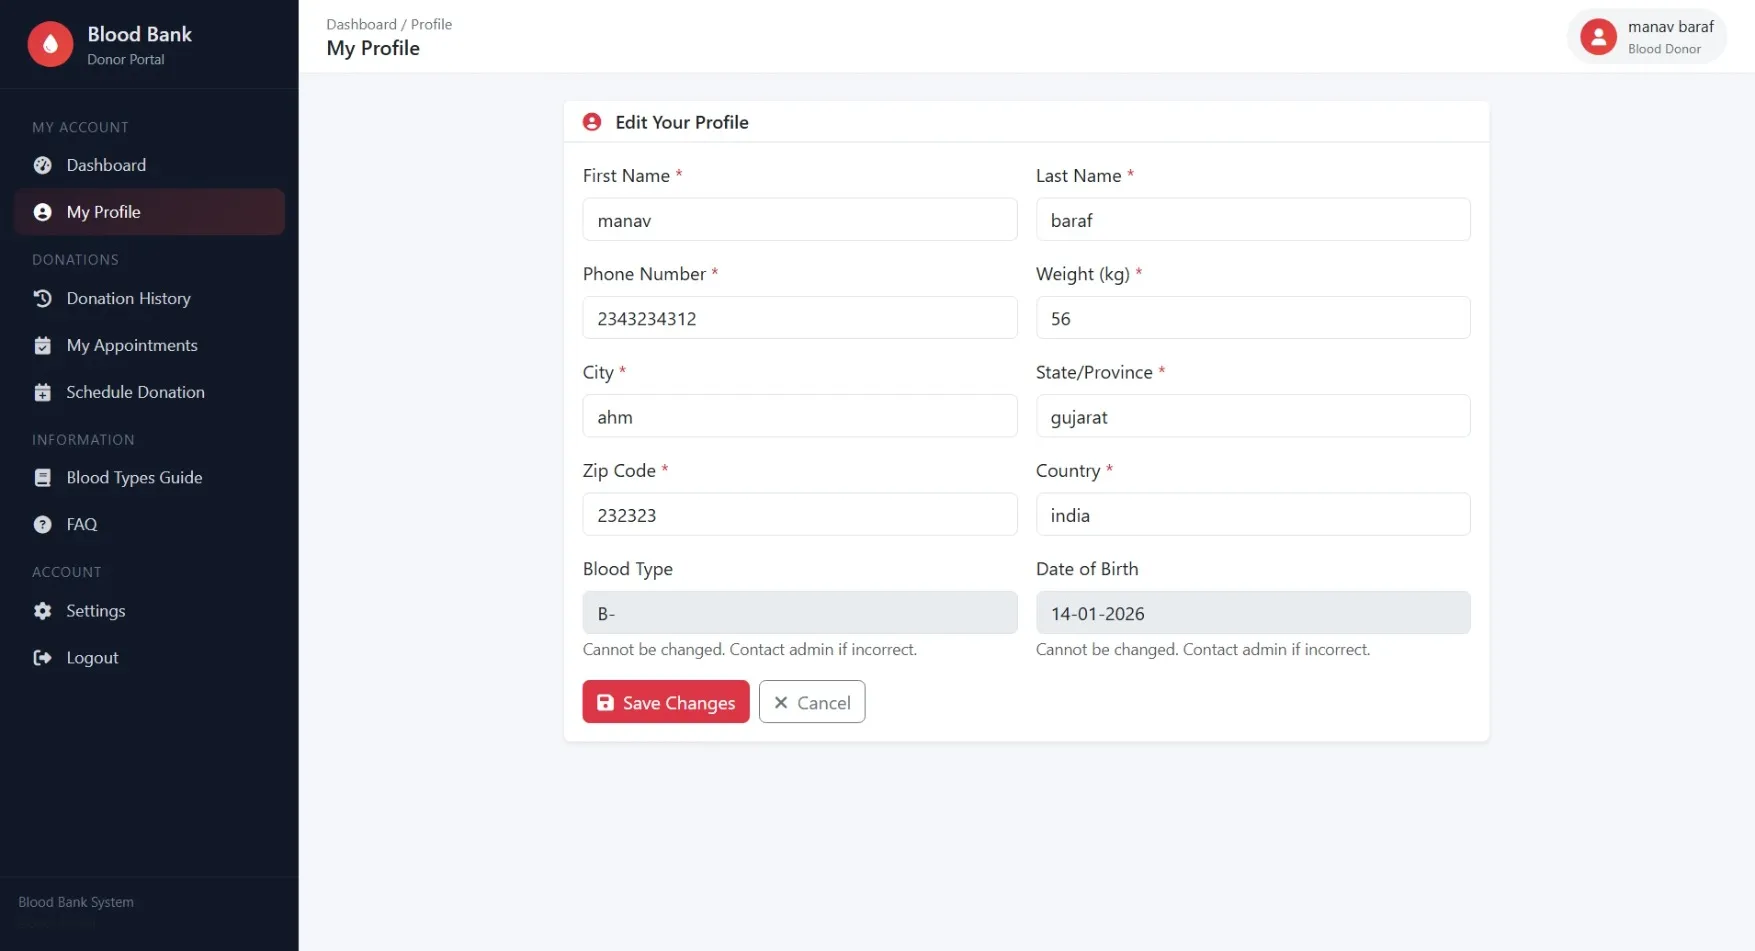The image size is (1755, 951).
Task: Click the Donation History clock icon
Action: click(x=42, y=298)
